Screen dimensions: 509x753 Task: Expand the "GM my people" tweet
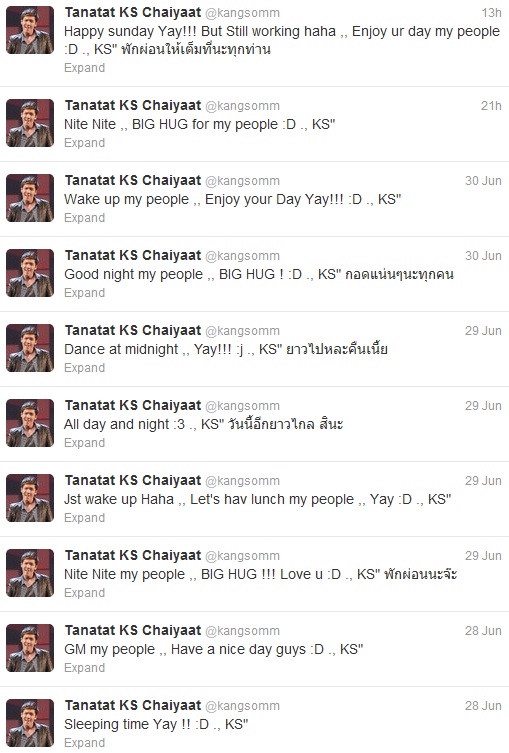click(85, 668)
